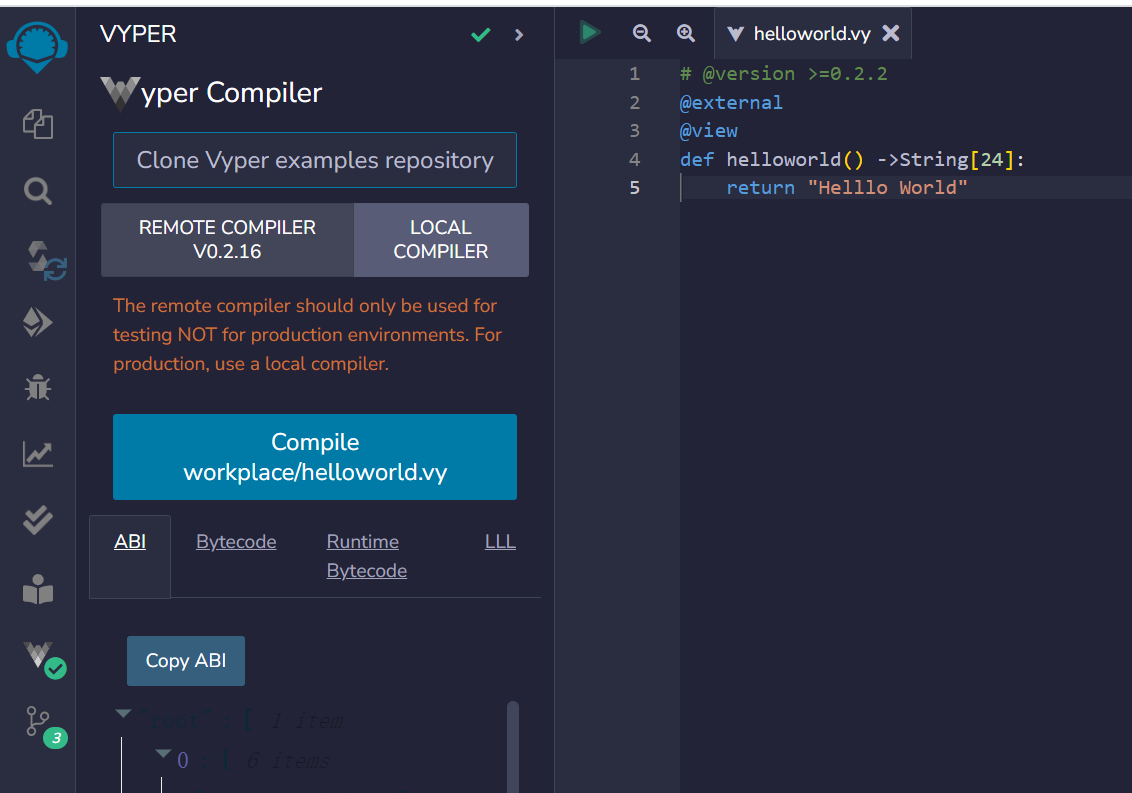Expand panel with the chevron next to VYPER

(x=519, y=35)
